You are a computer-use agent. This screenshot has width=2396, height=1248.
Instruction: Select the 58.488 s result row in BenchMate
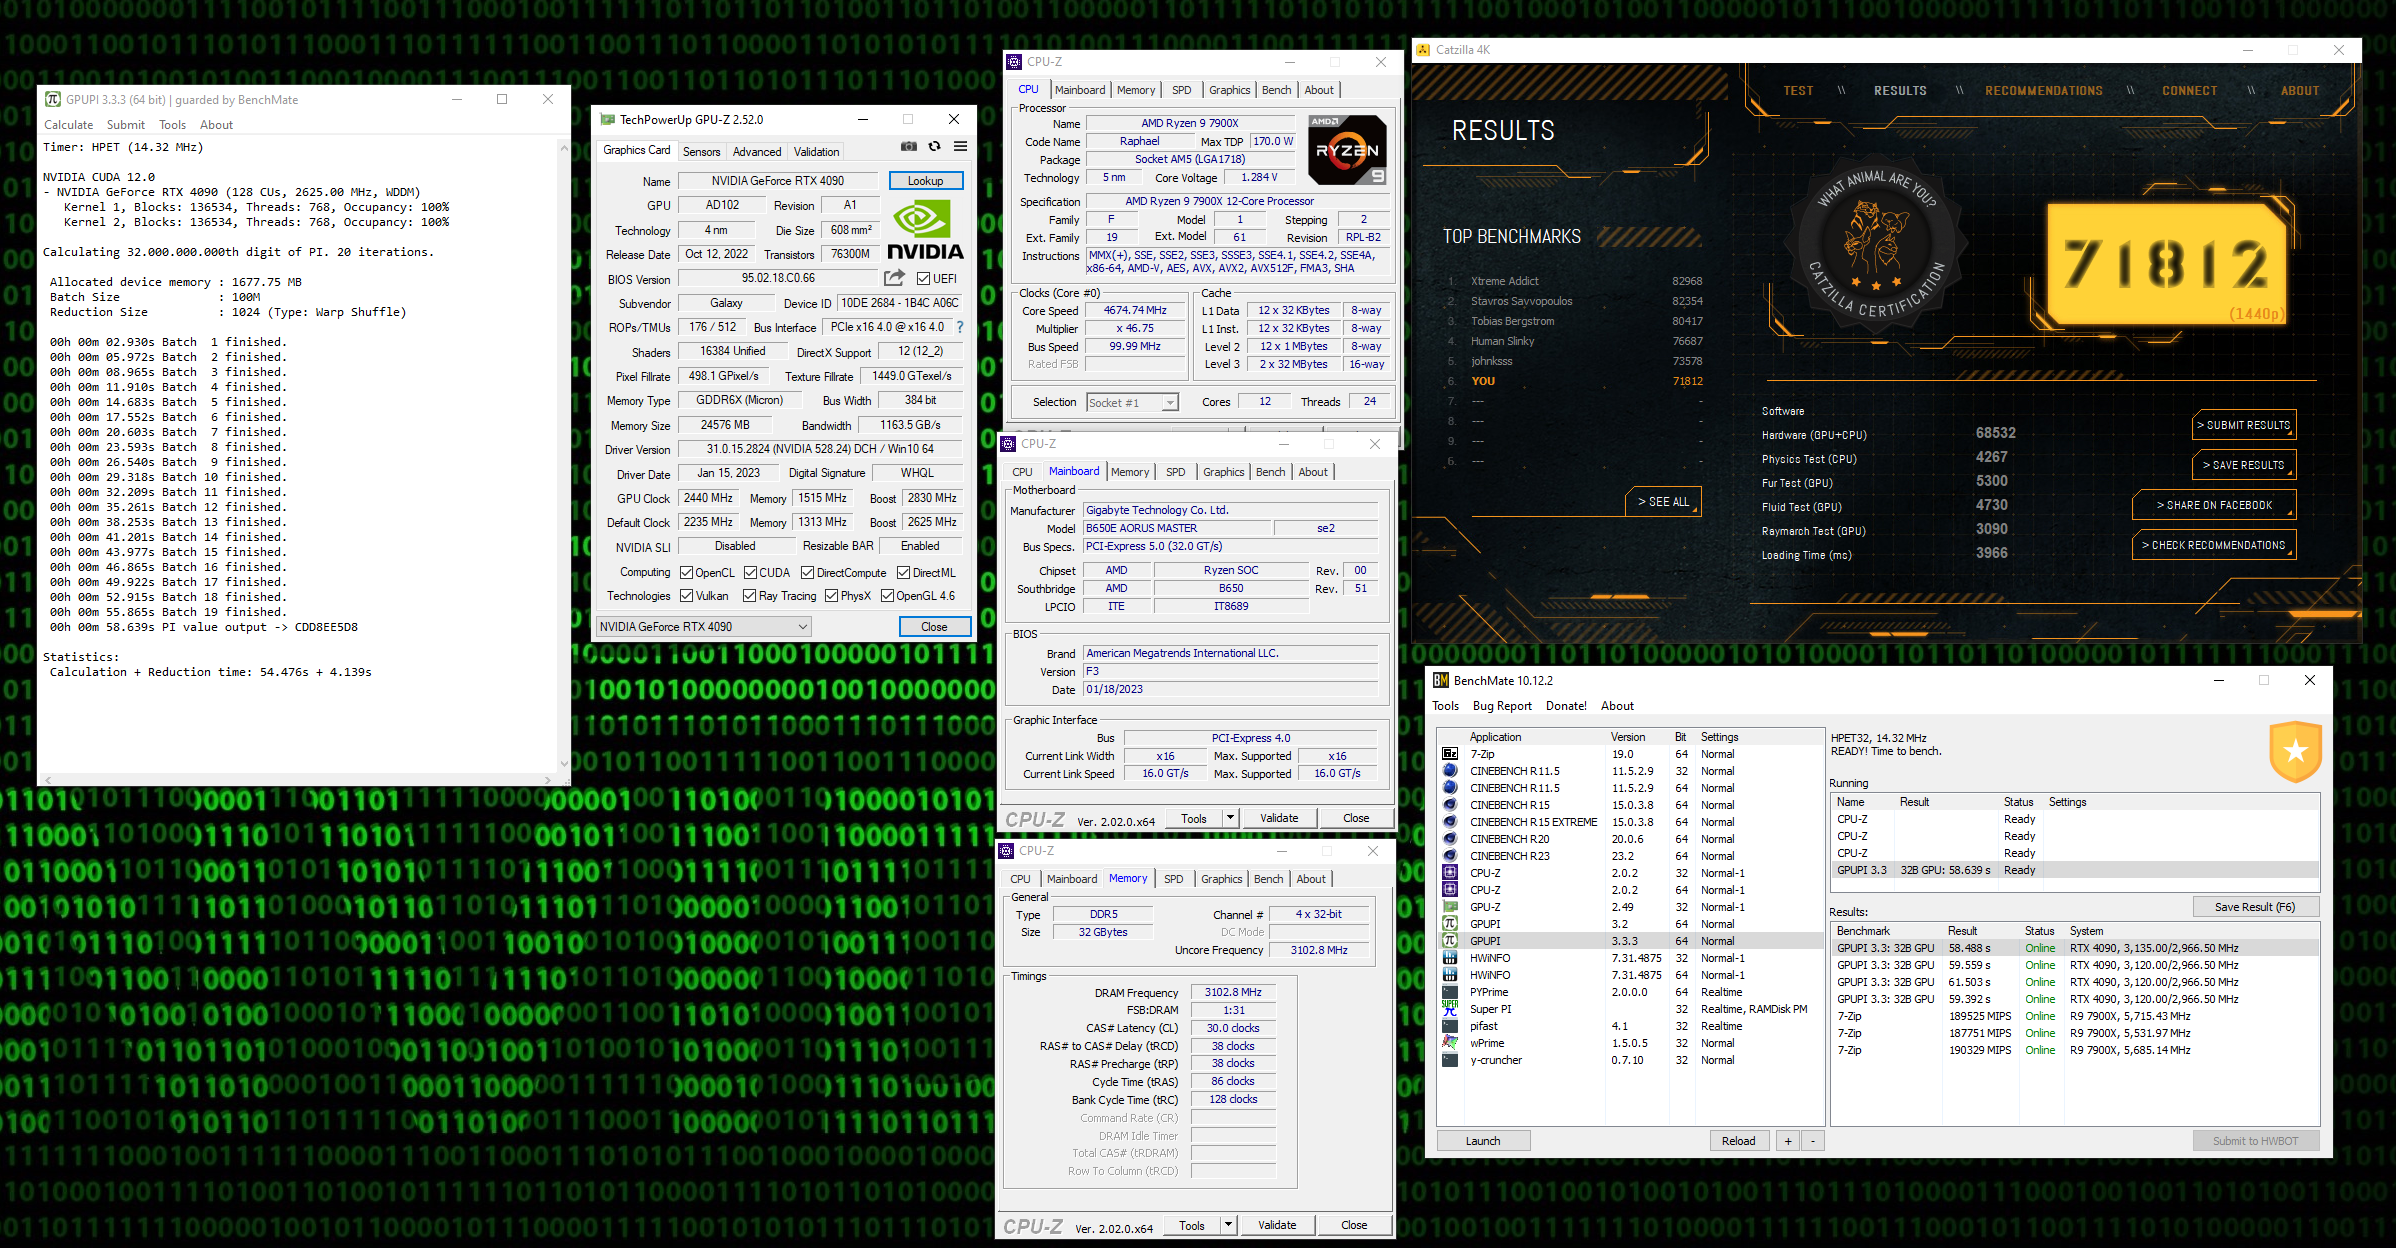[x=2074, y=948]
